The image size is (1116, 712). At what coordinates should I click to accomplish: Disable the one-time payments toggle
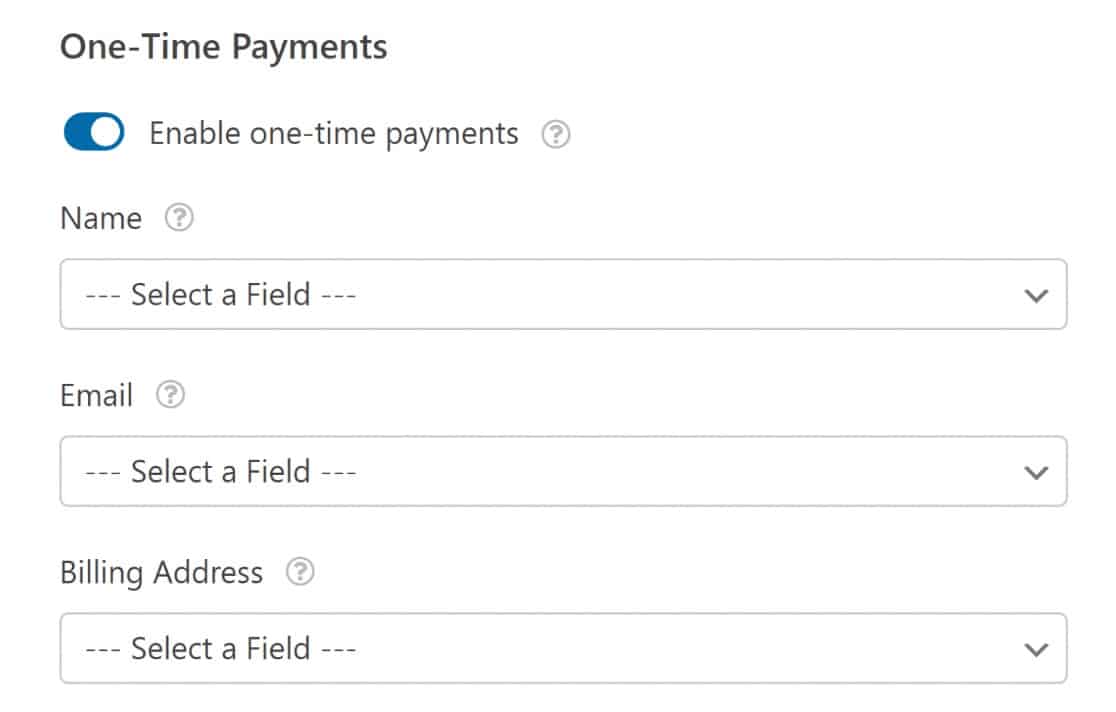93,133
